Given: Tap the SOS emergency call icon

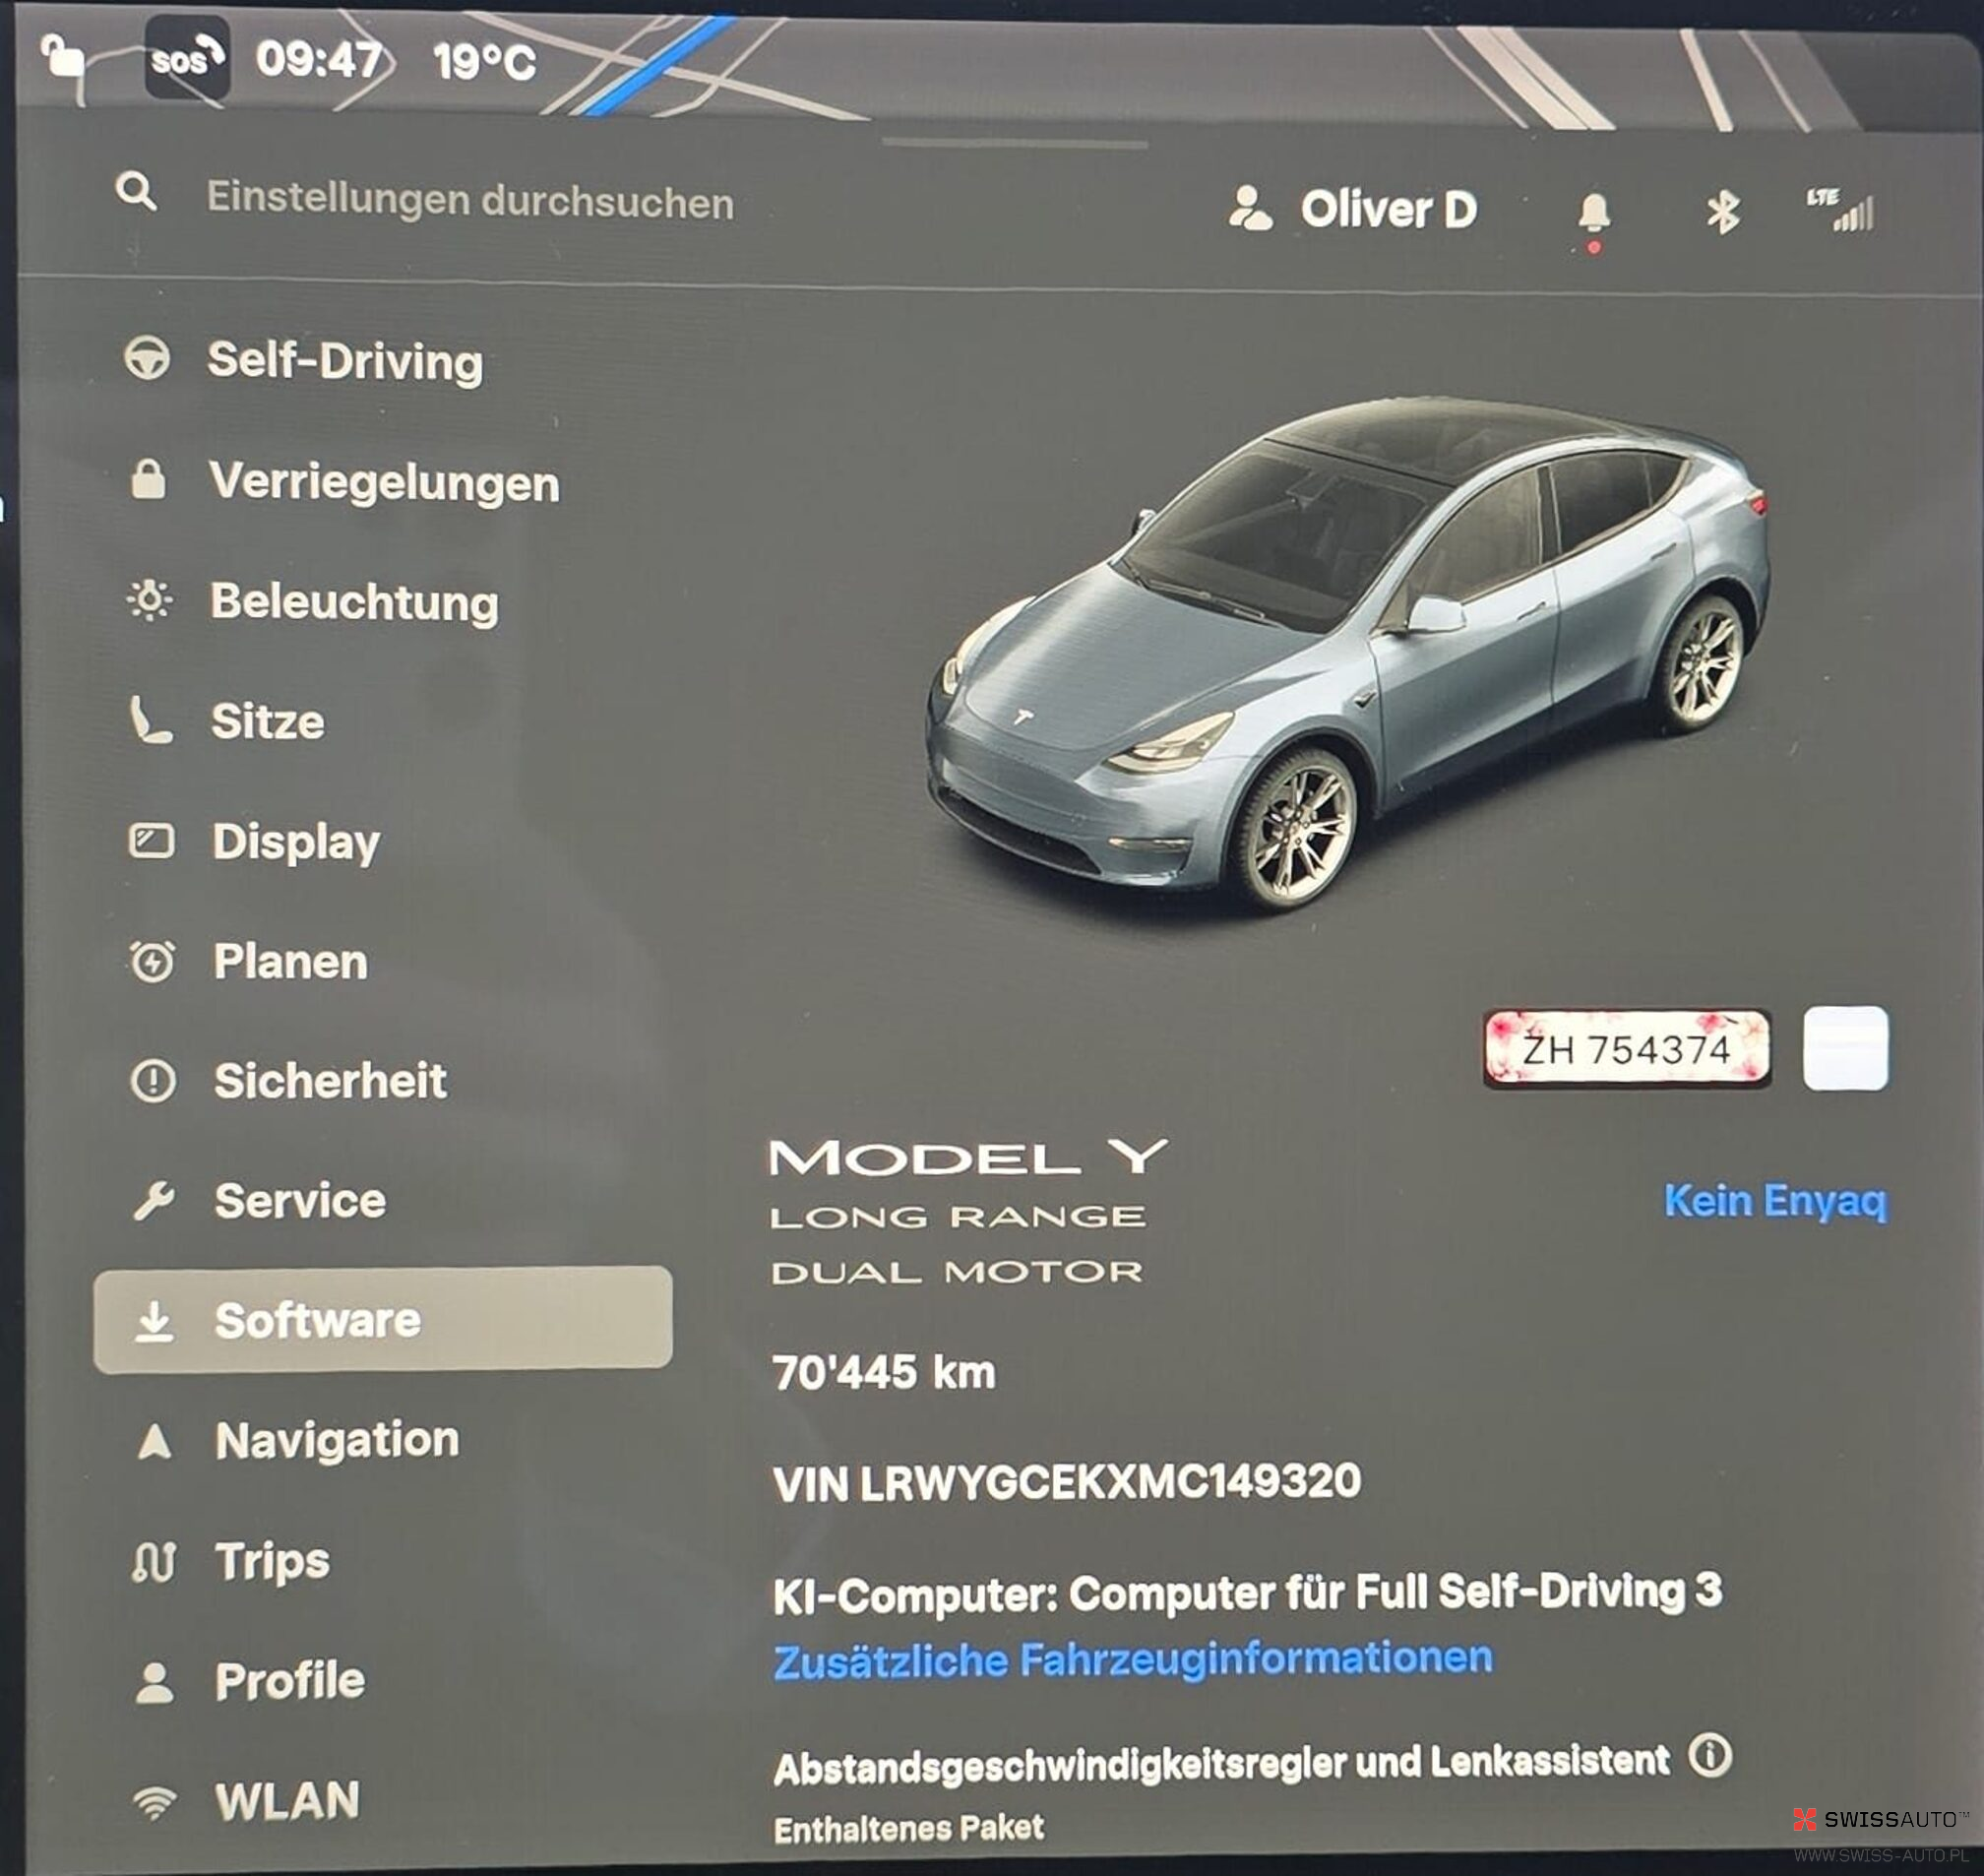Looking at the screenshot, I should point(187,58).
